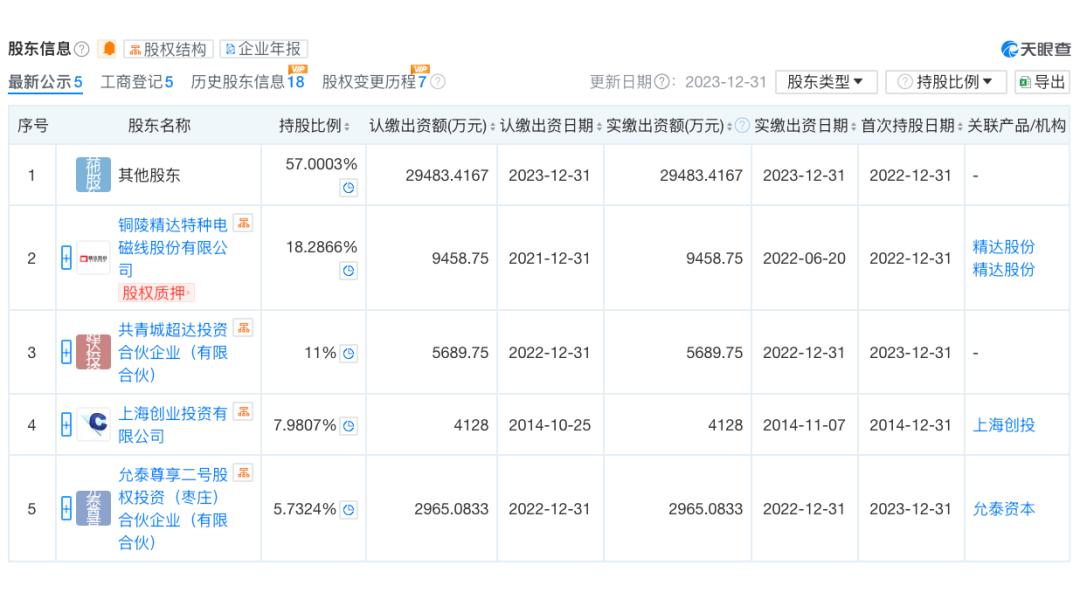Screen dimensions: 1080x613
Task: Open equity structure icon for 铜陵精达特种电磁线
Action: click(242, 222)
